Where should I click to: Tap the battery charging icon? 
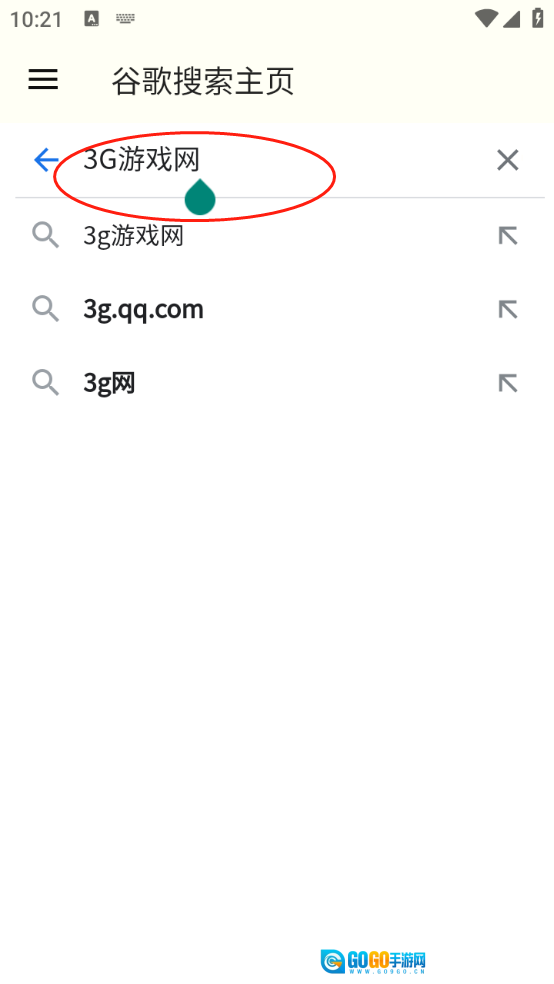click(x=538, y=18)
